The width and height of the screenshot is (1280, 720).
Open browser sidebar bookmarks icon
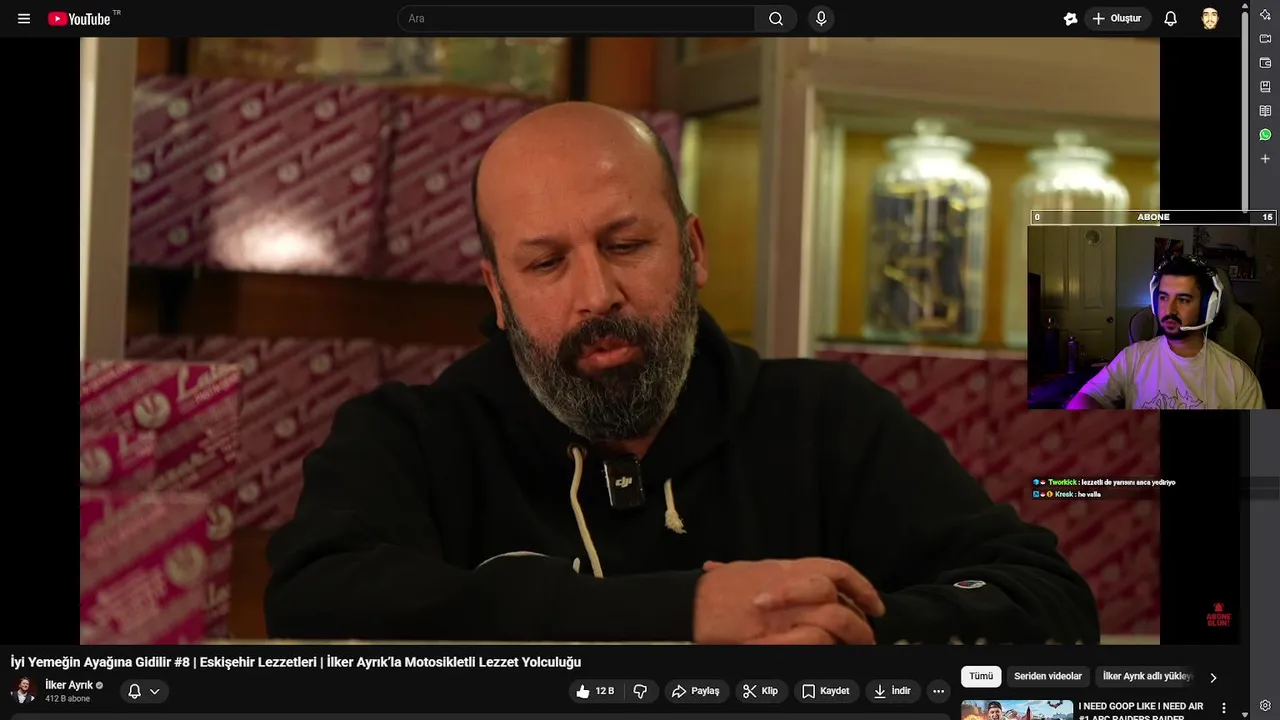point(1265,87)
